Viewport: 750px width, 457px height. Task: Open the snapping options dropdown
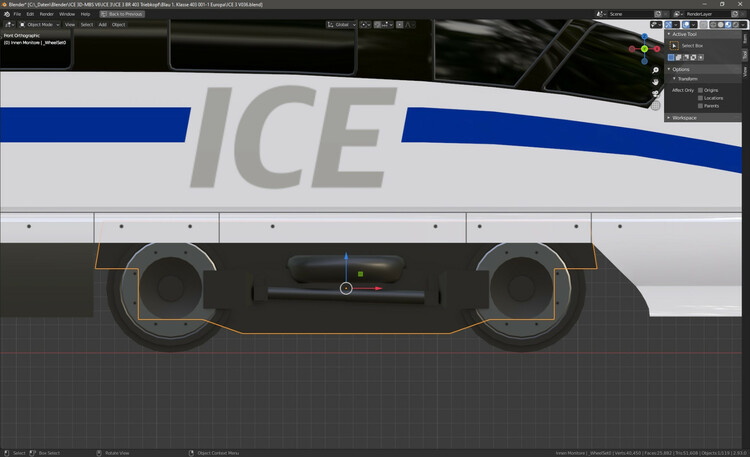pyautogui.click(x=387, y=24)
